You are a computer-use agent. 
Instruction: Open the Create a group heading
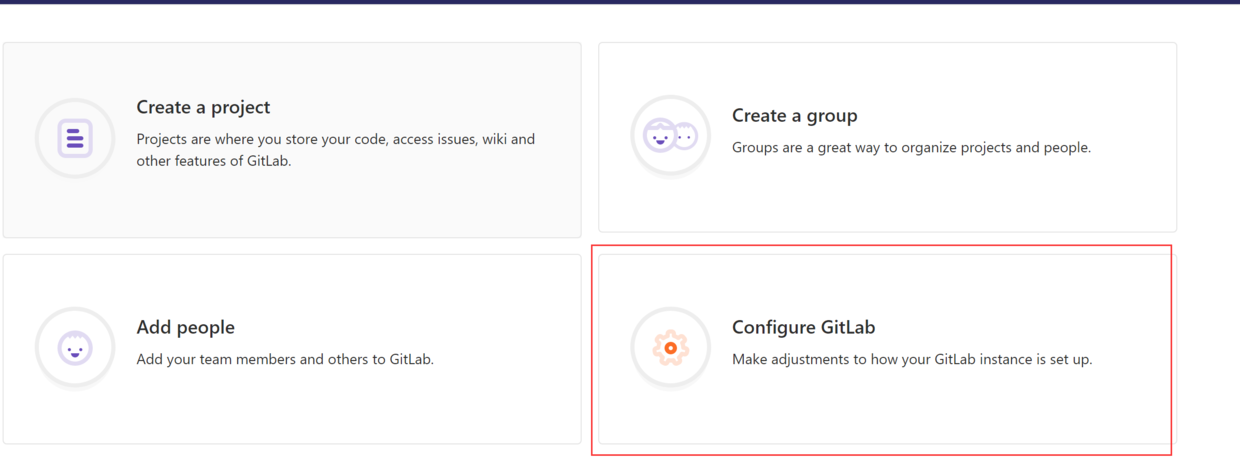click(794, 115)
